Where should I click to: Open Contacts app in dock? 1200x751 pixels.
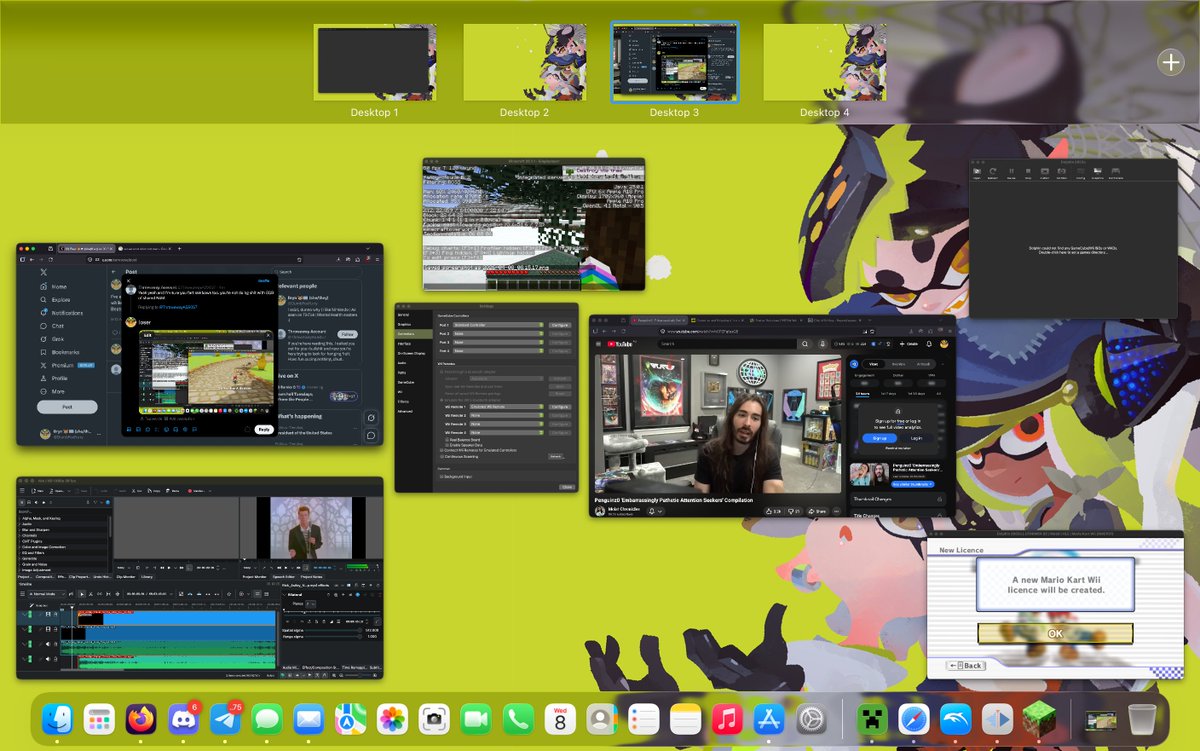click(x=602, y=720)
